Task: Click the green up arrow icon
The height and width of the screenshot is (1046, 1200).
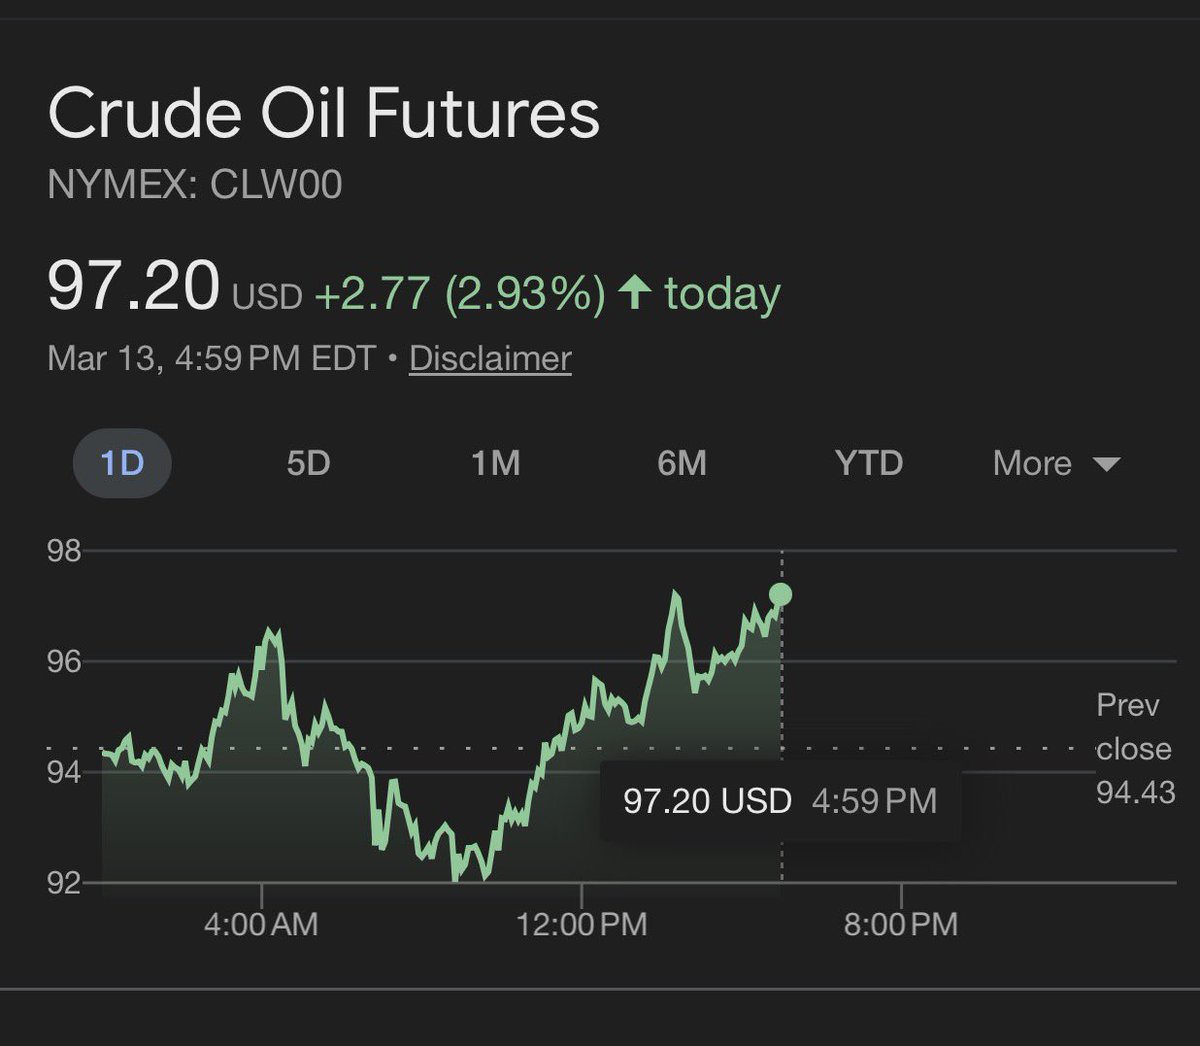Action: click(x=635, y=293)
